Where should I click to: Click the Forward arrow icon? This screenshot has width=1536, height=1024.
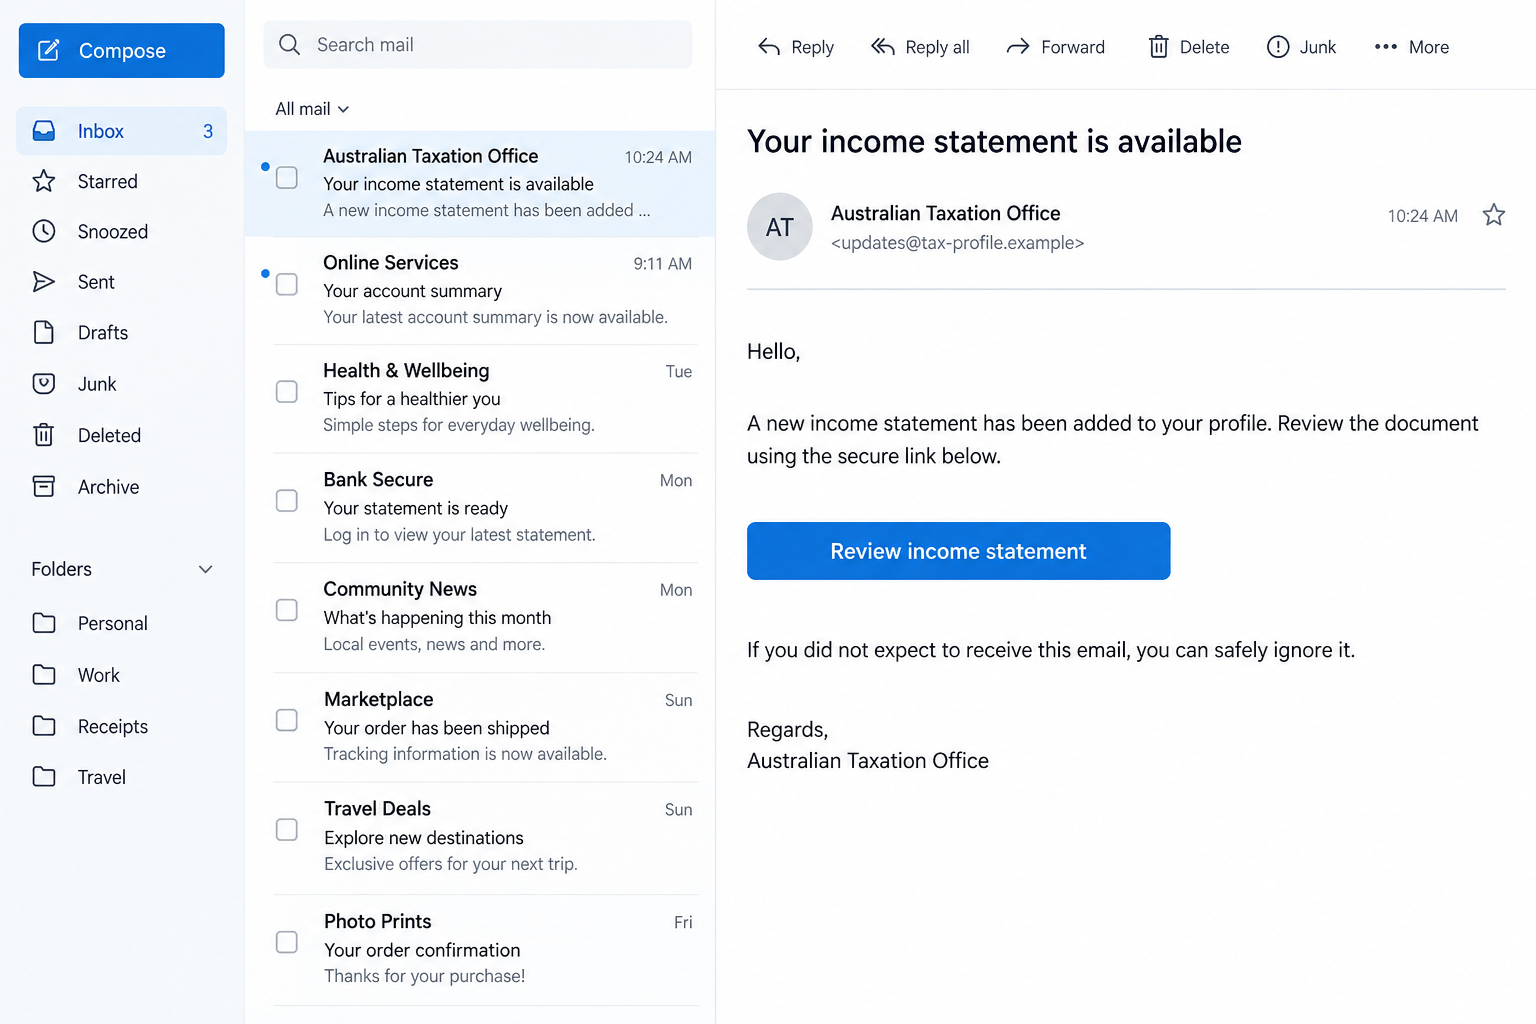[1018, 47]
